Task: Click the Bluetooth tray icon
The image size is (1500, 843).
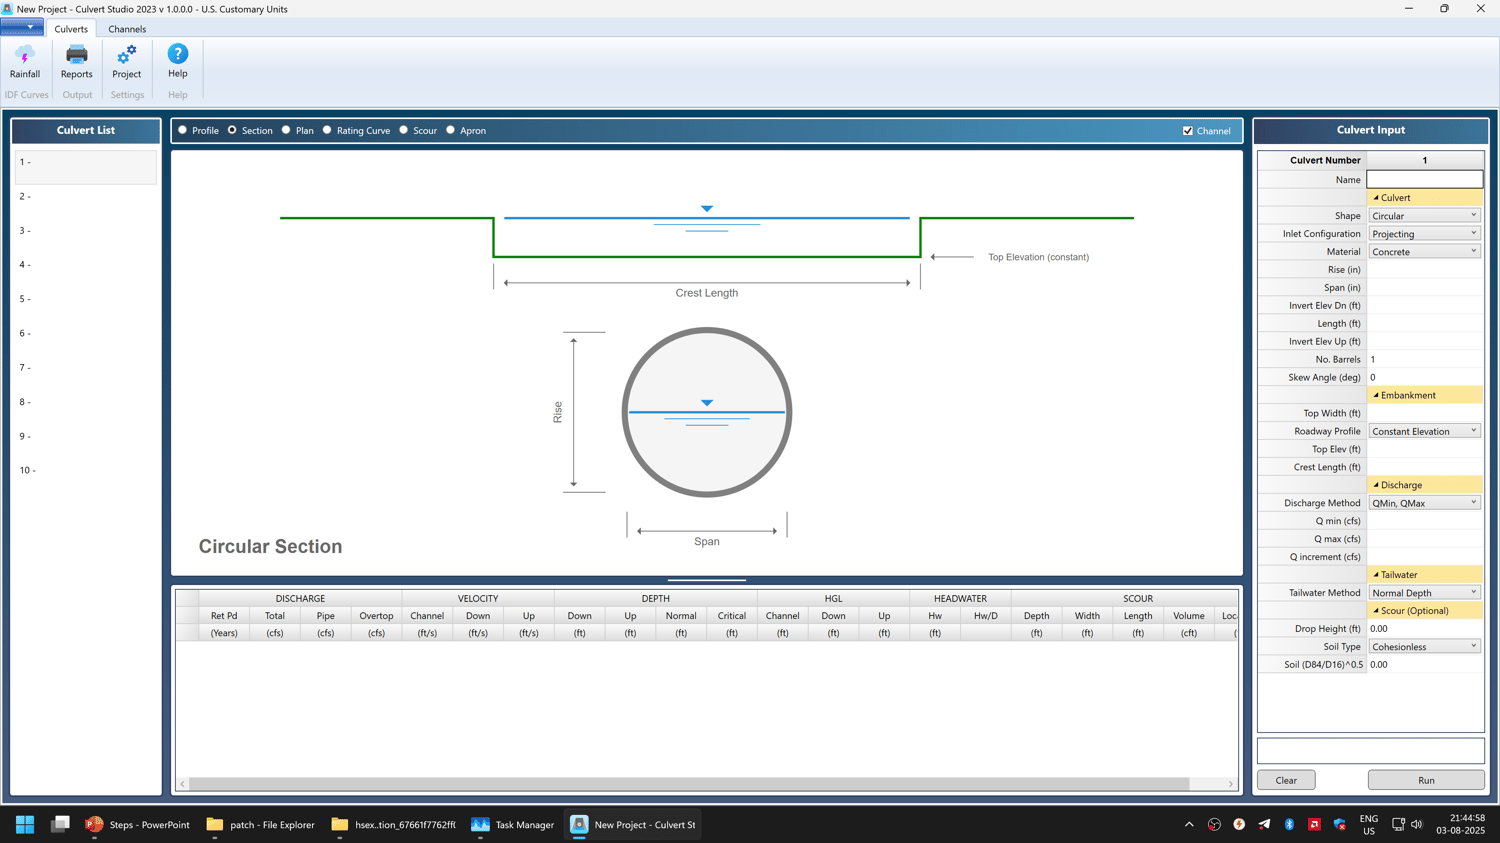Action: point(1289,825)
